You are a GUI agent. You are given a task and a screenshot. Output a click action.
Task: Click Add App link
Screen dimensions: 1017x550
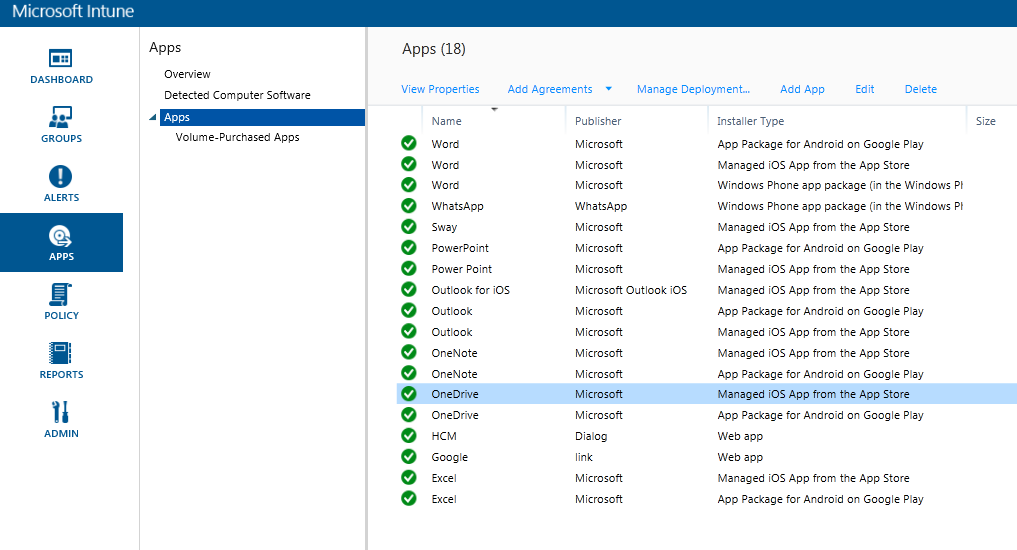pos(802,89)
